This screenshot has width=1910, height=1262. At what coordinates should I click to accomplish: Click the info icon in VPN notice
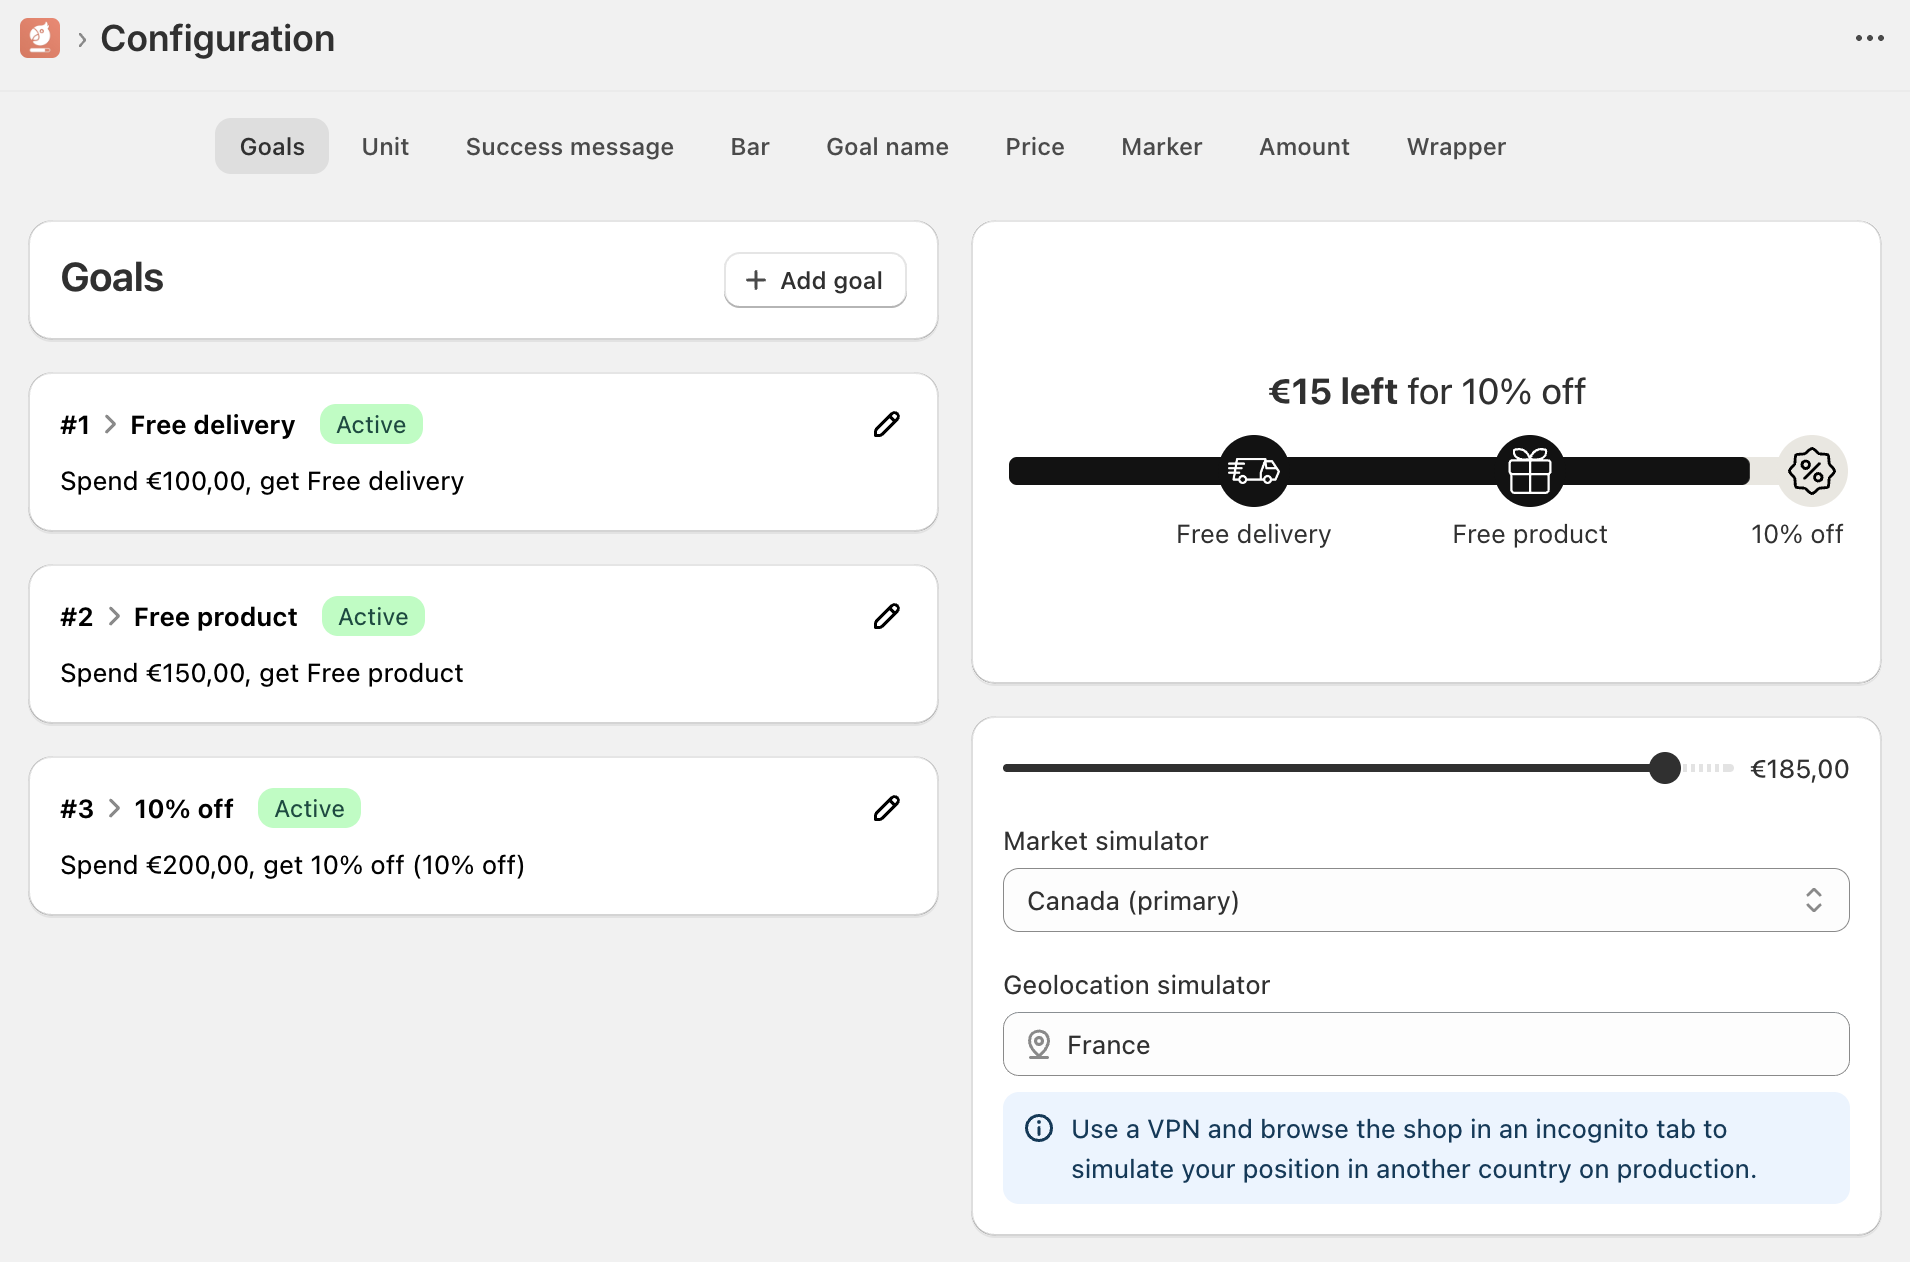(x=1039, y=1128)
